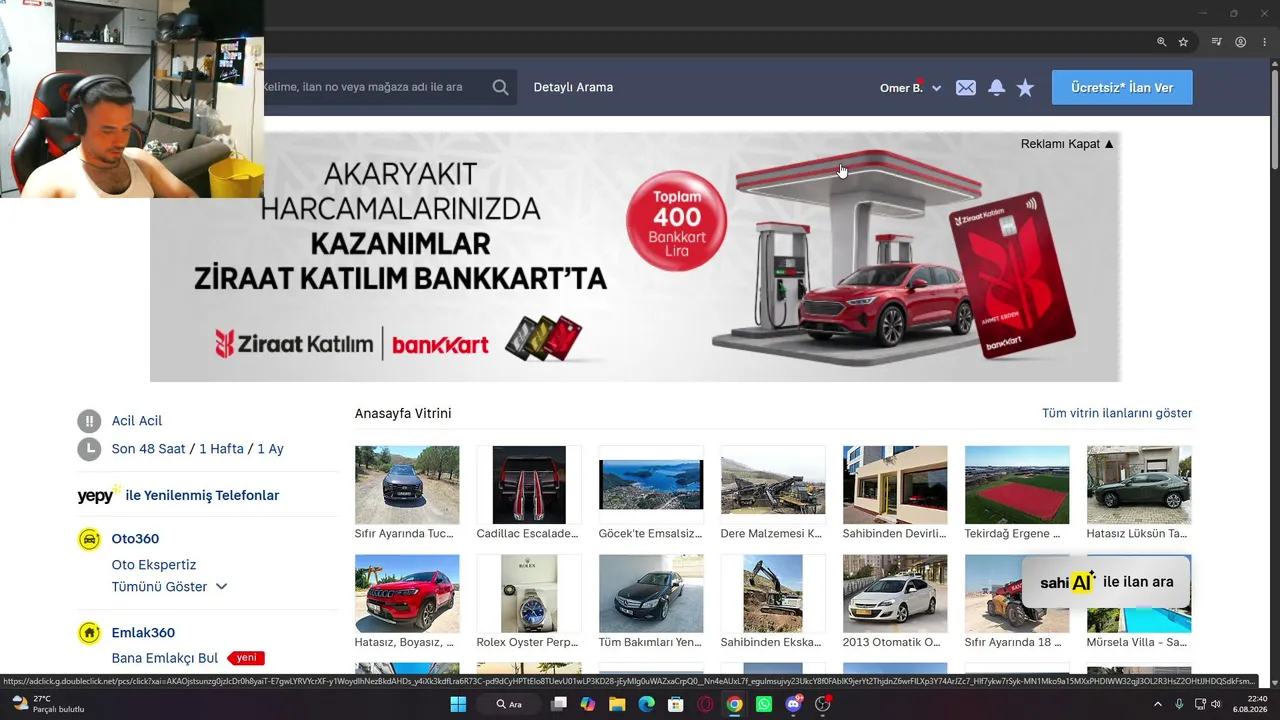Click the Emlak360 house icon
This screenshot has height=720, width=1280.
89,633
